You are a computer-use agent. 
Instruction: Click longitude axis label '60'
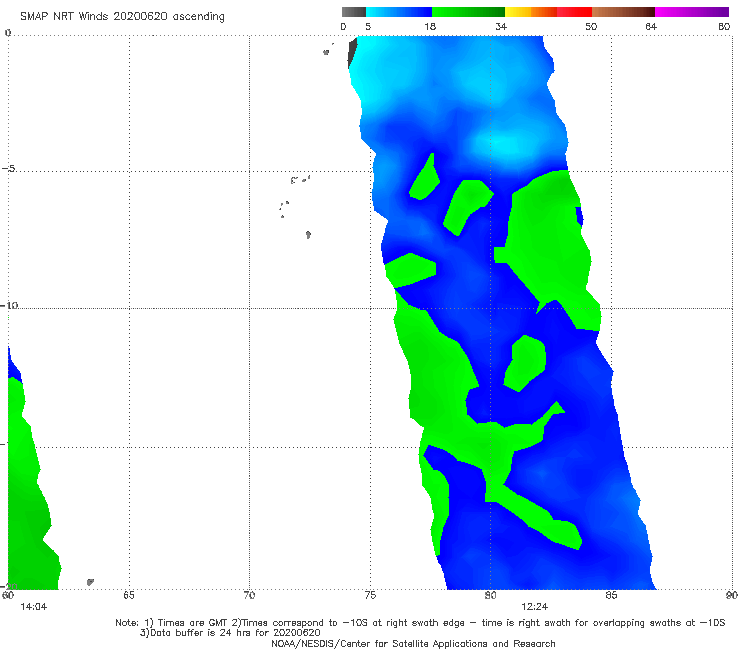coord(8,595)
